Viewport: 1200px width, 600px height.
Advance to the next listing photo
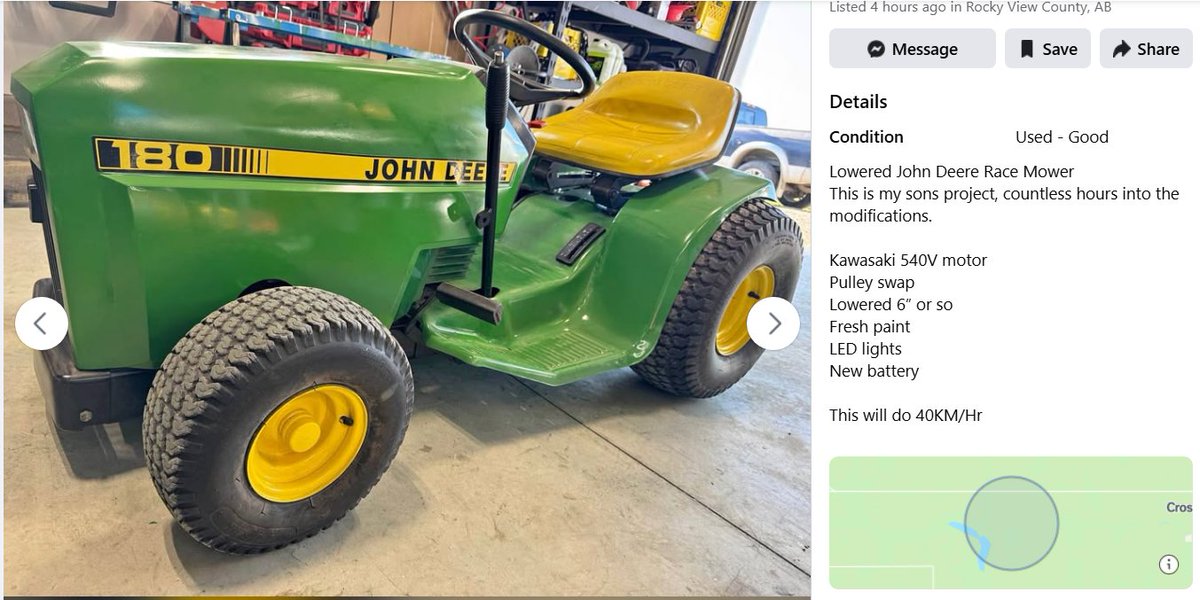[x=773, y=323]
